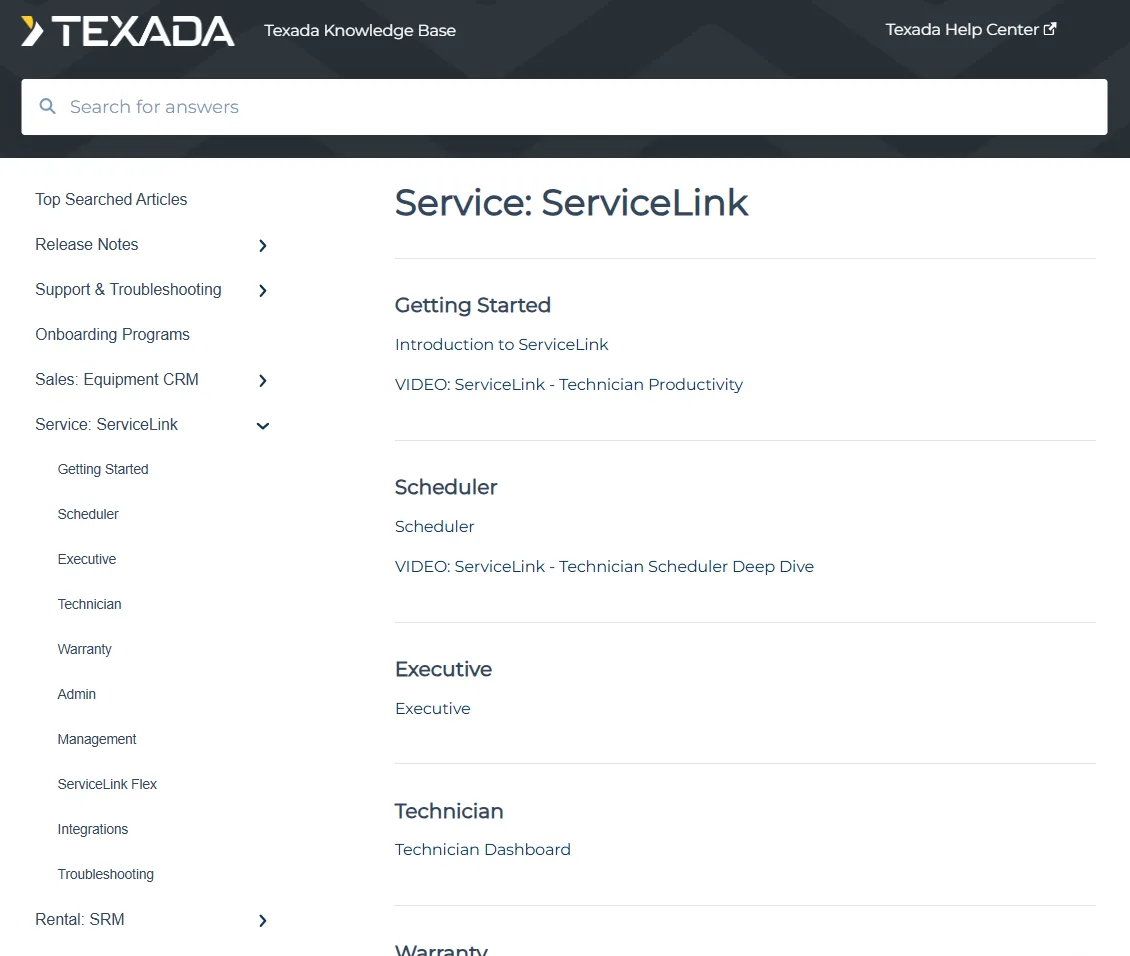Click the Texada logo

coord(128,31)
